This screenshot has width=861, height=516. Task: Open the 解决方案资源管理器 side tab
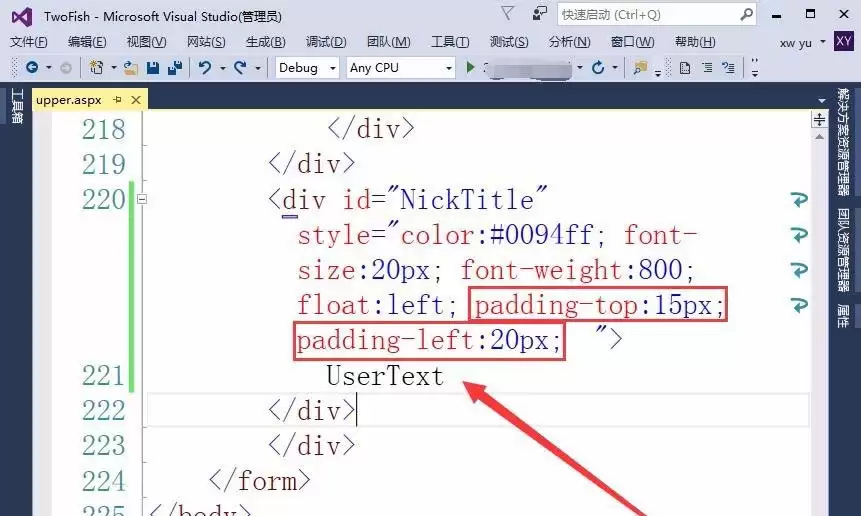pyautogui.click(x=843, y=142)
